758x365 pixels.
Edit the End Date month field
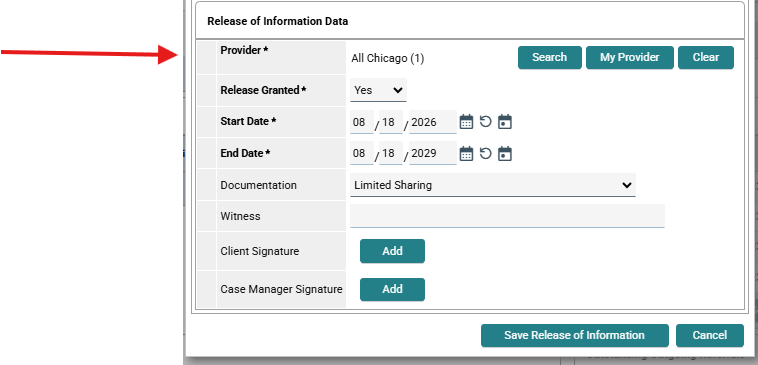[362, 153]
